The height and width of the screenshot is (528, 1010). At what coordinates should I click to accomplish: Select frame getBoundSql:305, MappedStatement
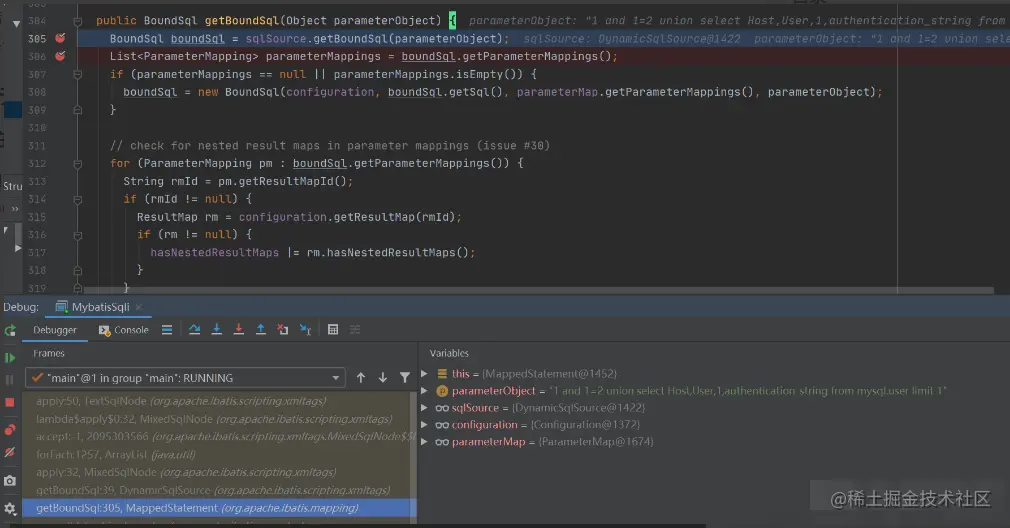[216, 508]
